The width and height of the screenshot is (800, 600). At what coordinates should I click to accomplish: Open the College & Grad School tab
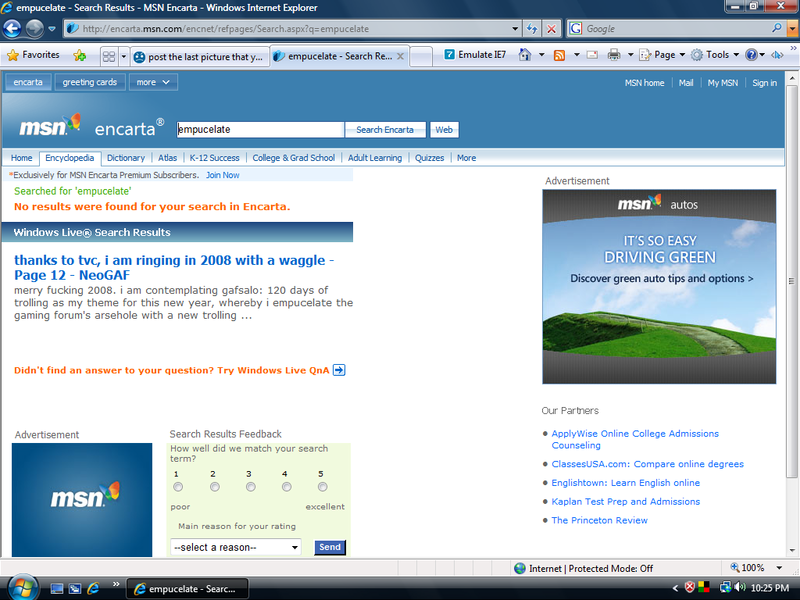[x=293, y=158]
